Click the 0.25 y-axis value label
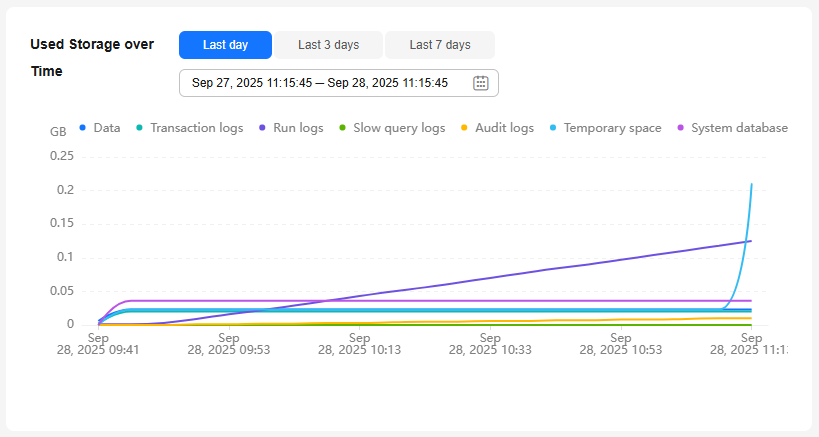819x437 pixels. 61,156
